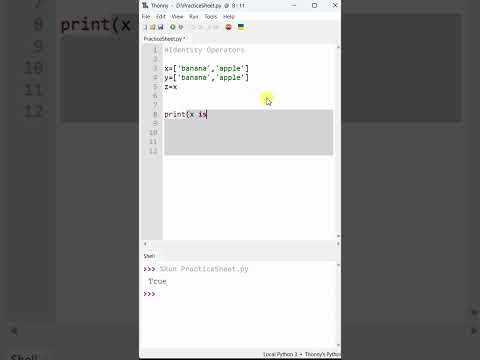Click the Thonny logo in title bar

145,5
